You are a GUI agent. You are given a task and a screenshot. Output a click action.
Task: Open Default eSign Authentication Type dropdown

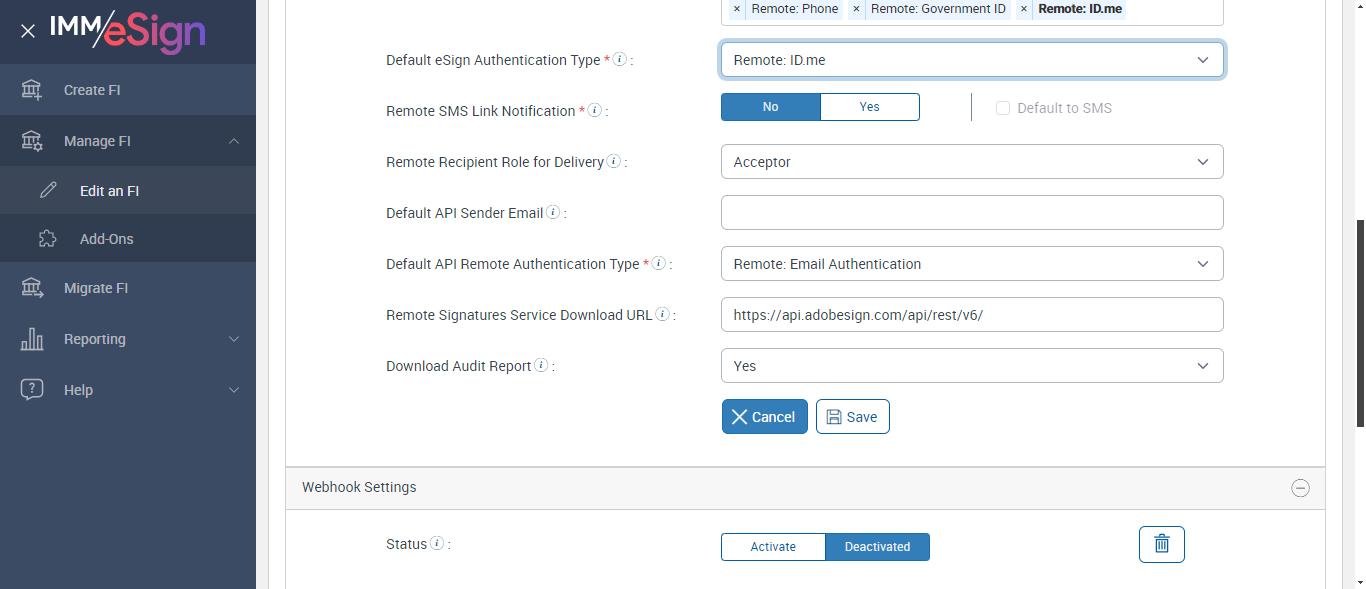(x=971, y=60)
